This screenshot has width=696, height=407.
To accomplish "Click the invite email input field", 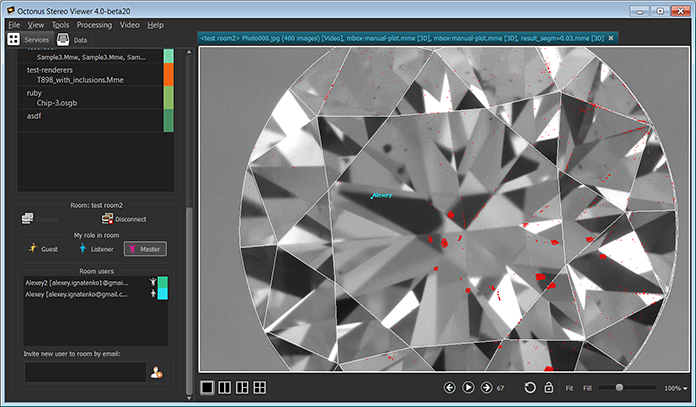I will [x=84, y=372].
